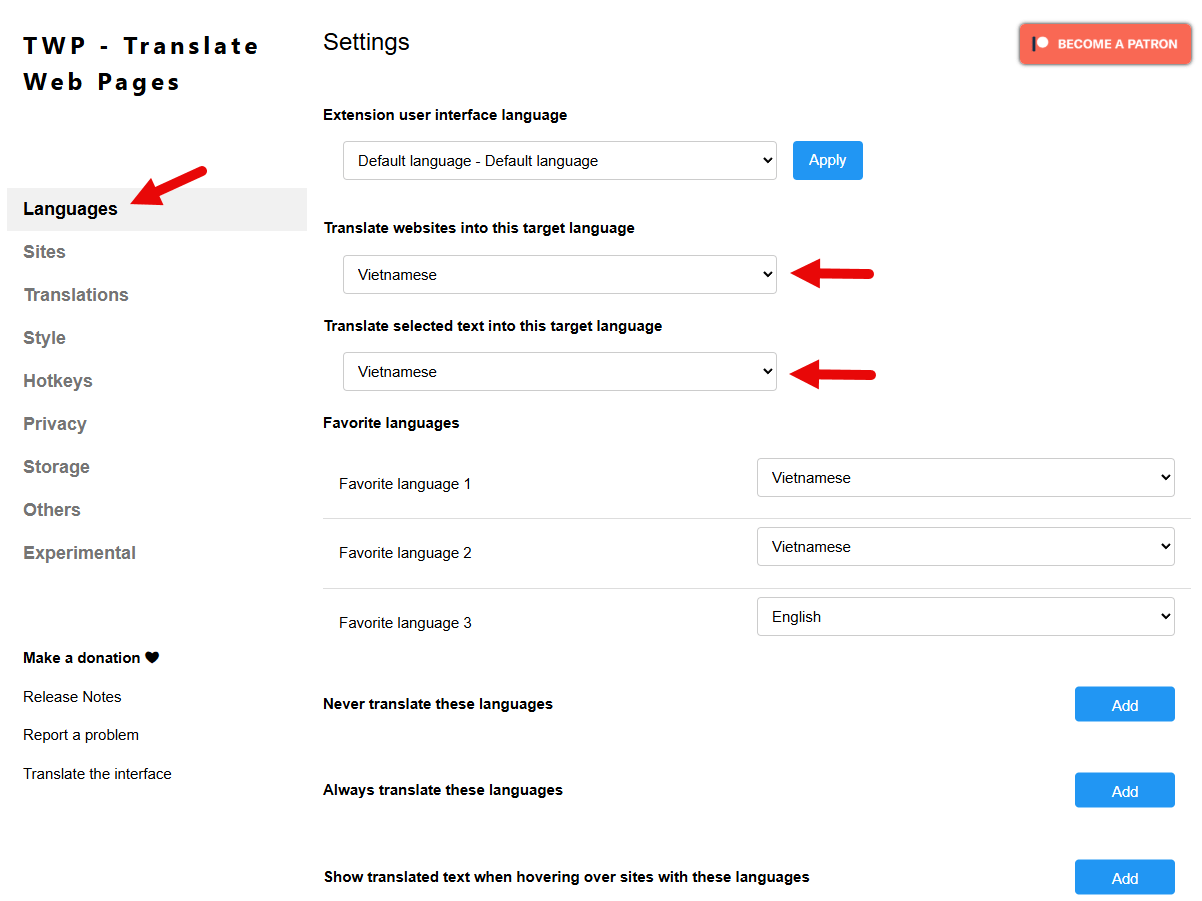Viewport: 1202px width, 901px height.
Task: Click the Favorite language 2 label
Action: 405,553
